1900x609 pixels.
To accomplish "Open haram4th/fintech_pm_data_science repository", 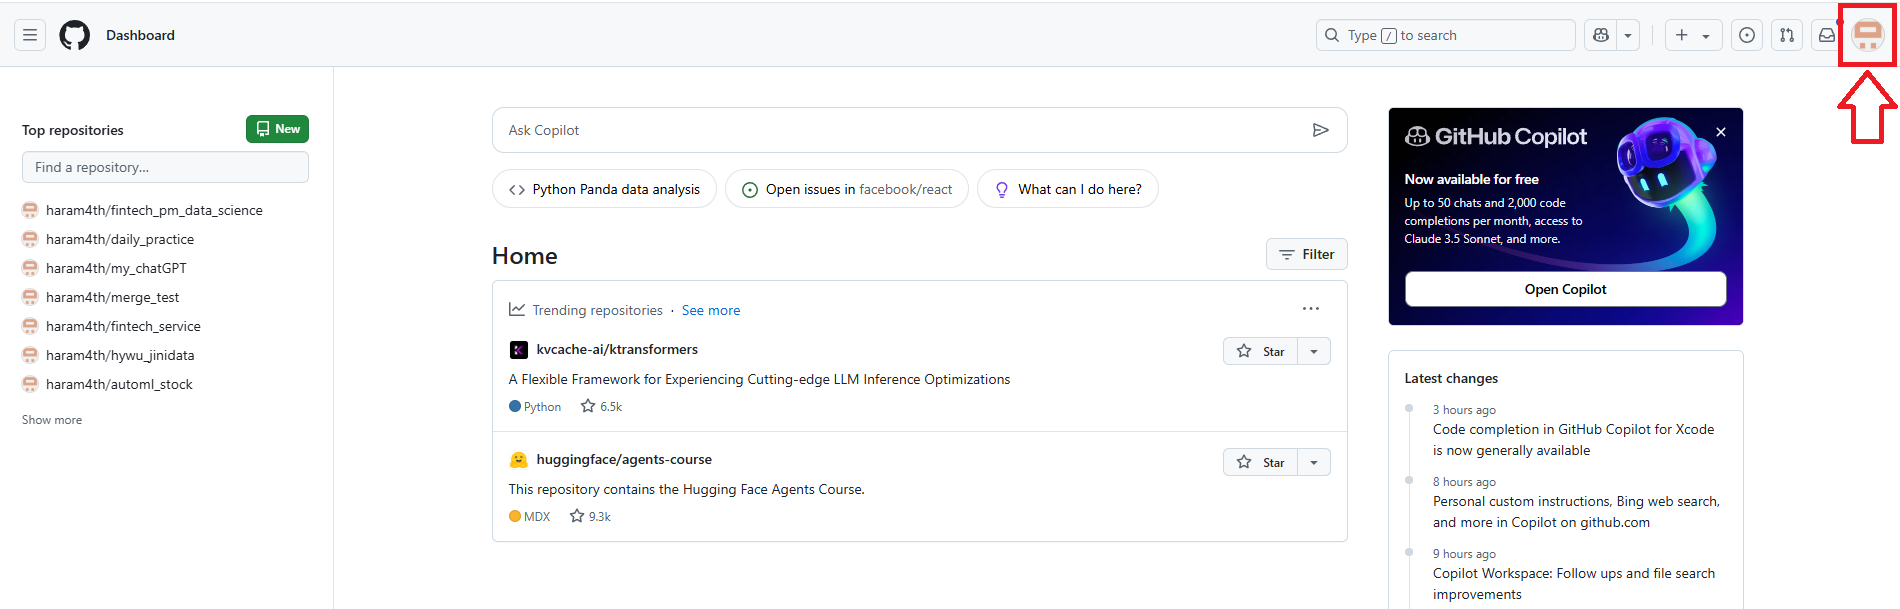I will pyautogui.click(x=154, y=210).
